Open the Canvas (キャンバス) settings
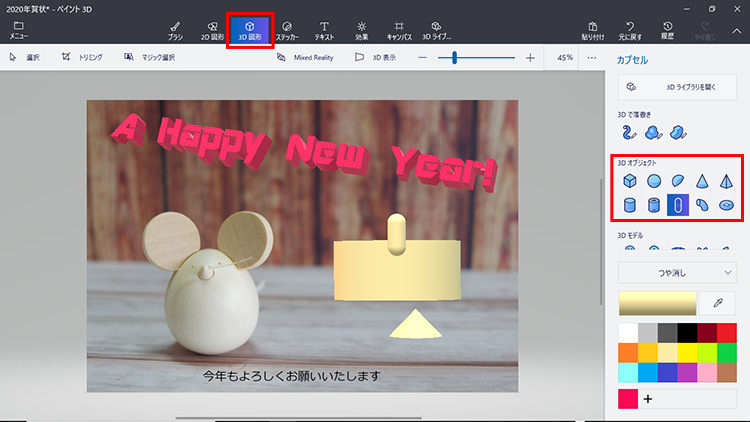Viewport: 750px width, 422px height. pos(399,29)
